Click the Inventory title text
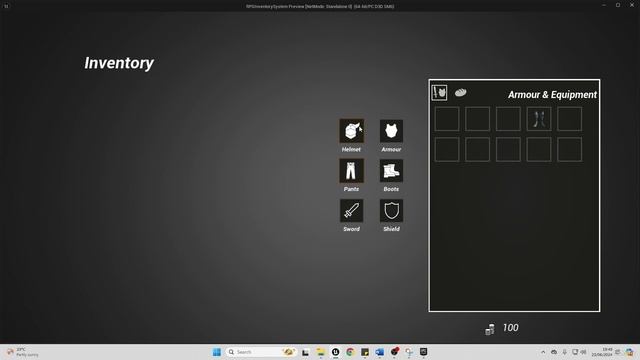 coord(119,63)
